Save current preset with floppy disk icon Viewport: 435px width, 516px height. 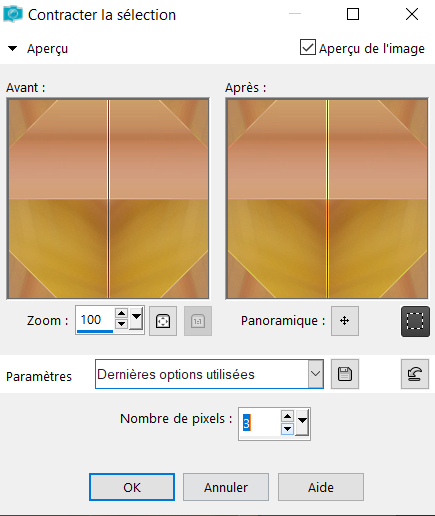[x=345, y=374]
